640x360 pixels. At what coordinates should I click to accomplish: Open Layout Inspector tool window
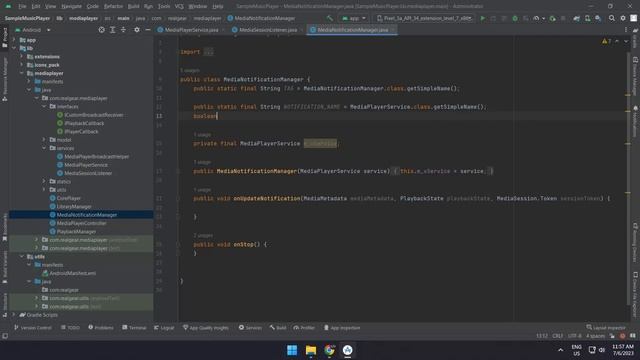[606, 327]
